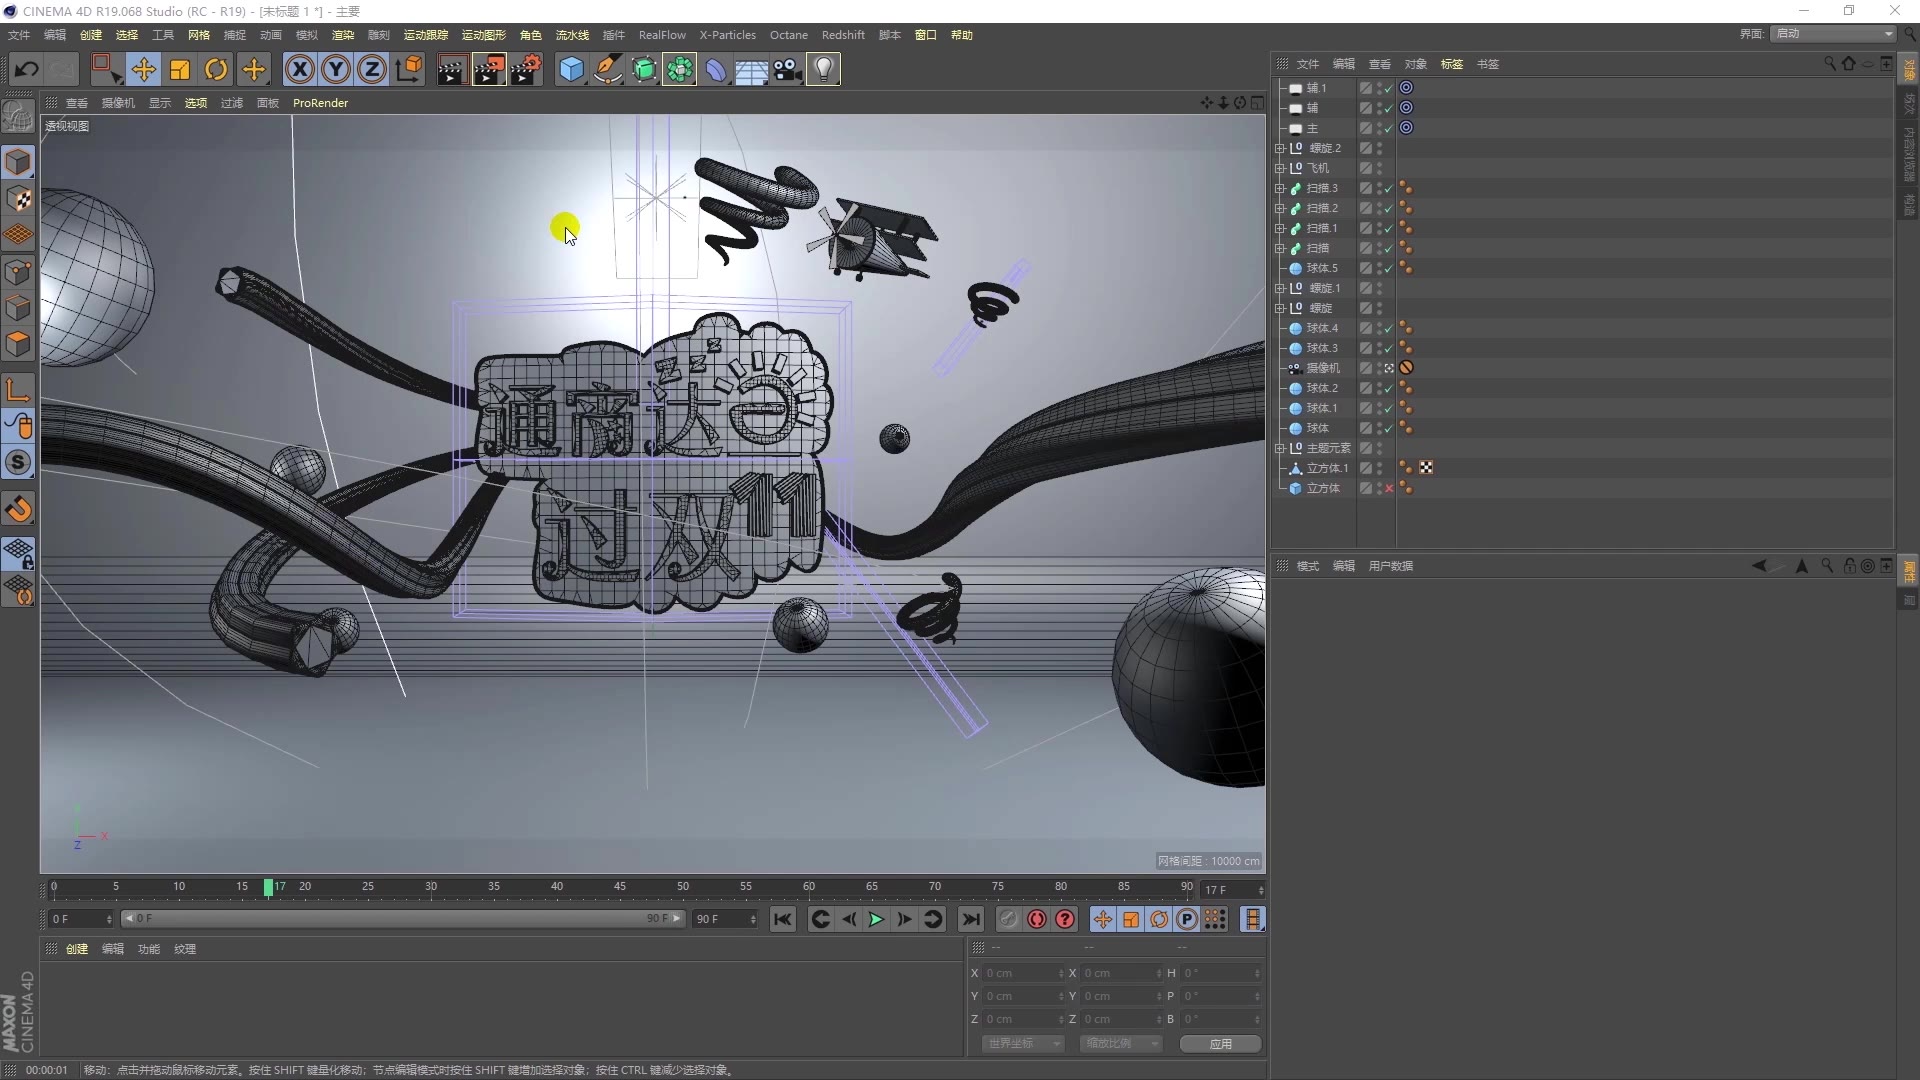Open the 渲染 menu in menu bar
This screenshot has height=1080, width=1920.
click(343, 35)
